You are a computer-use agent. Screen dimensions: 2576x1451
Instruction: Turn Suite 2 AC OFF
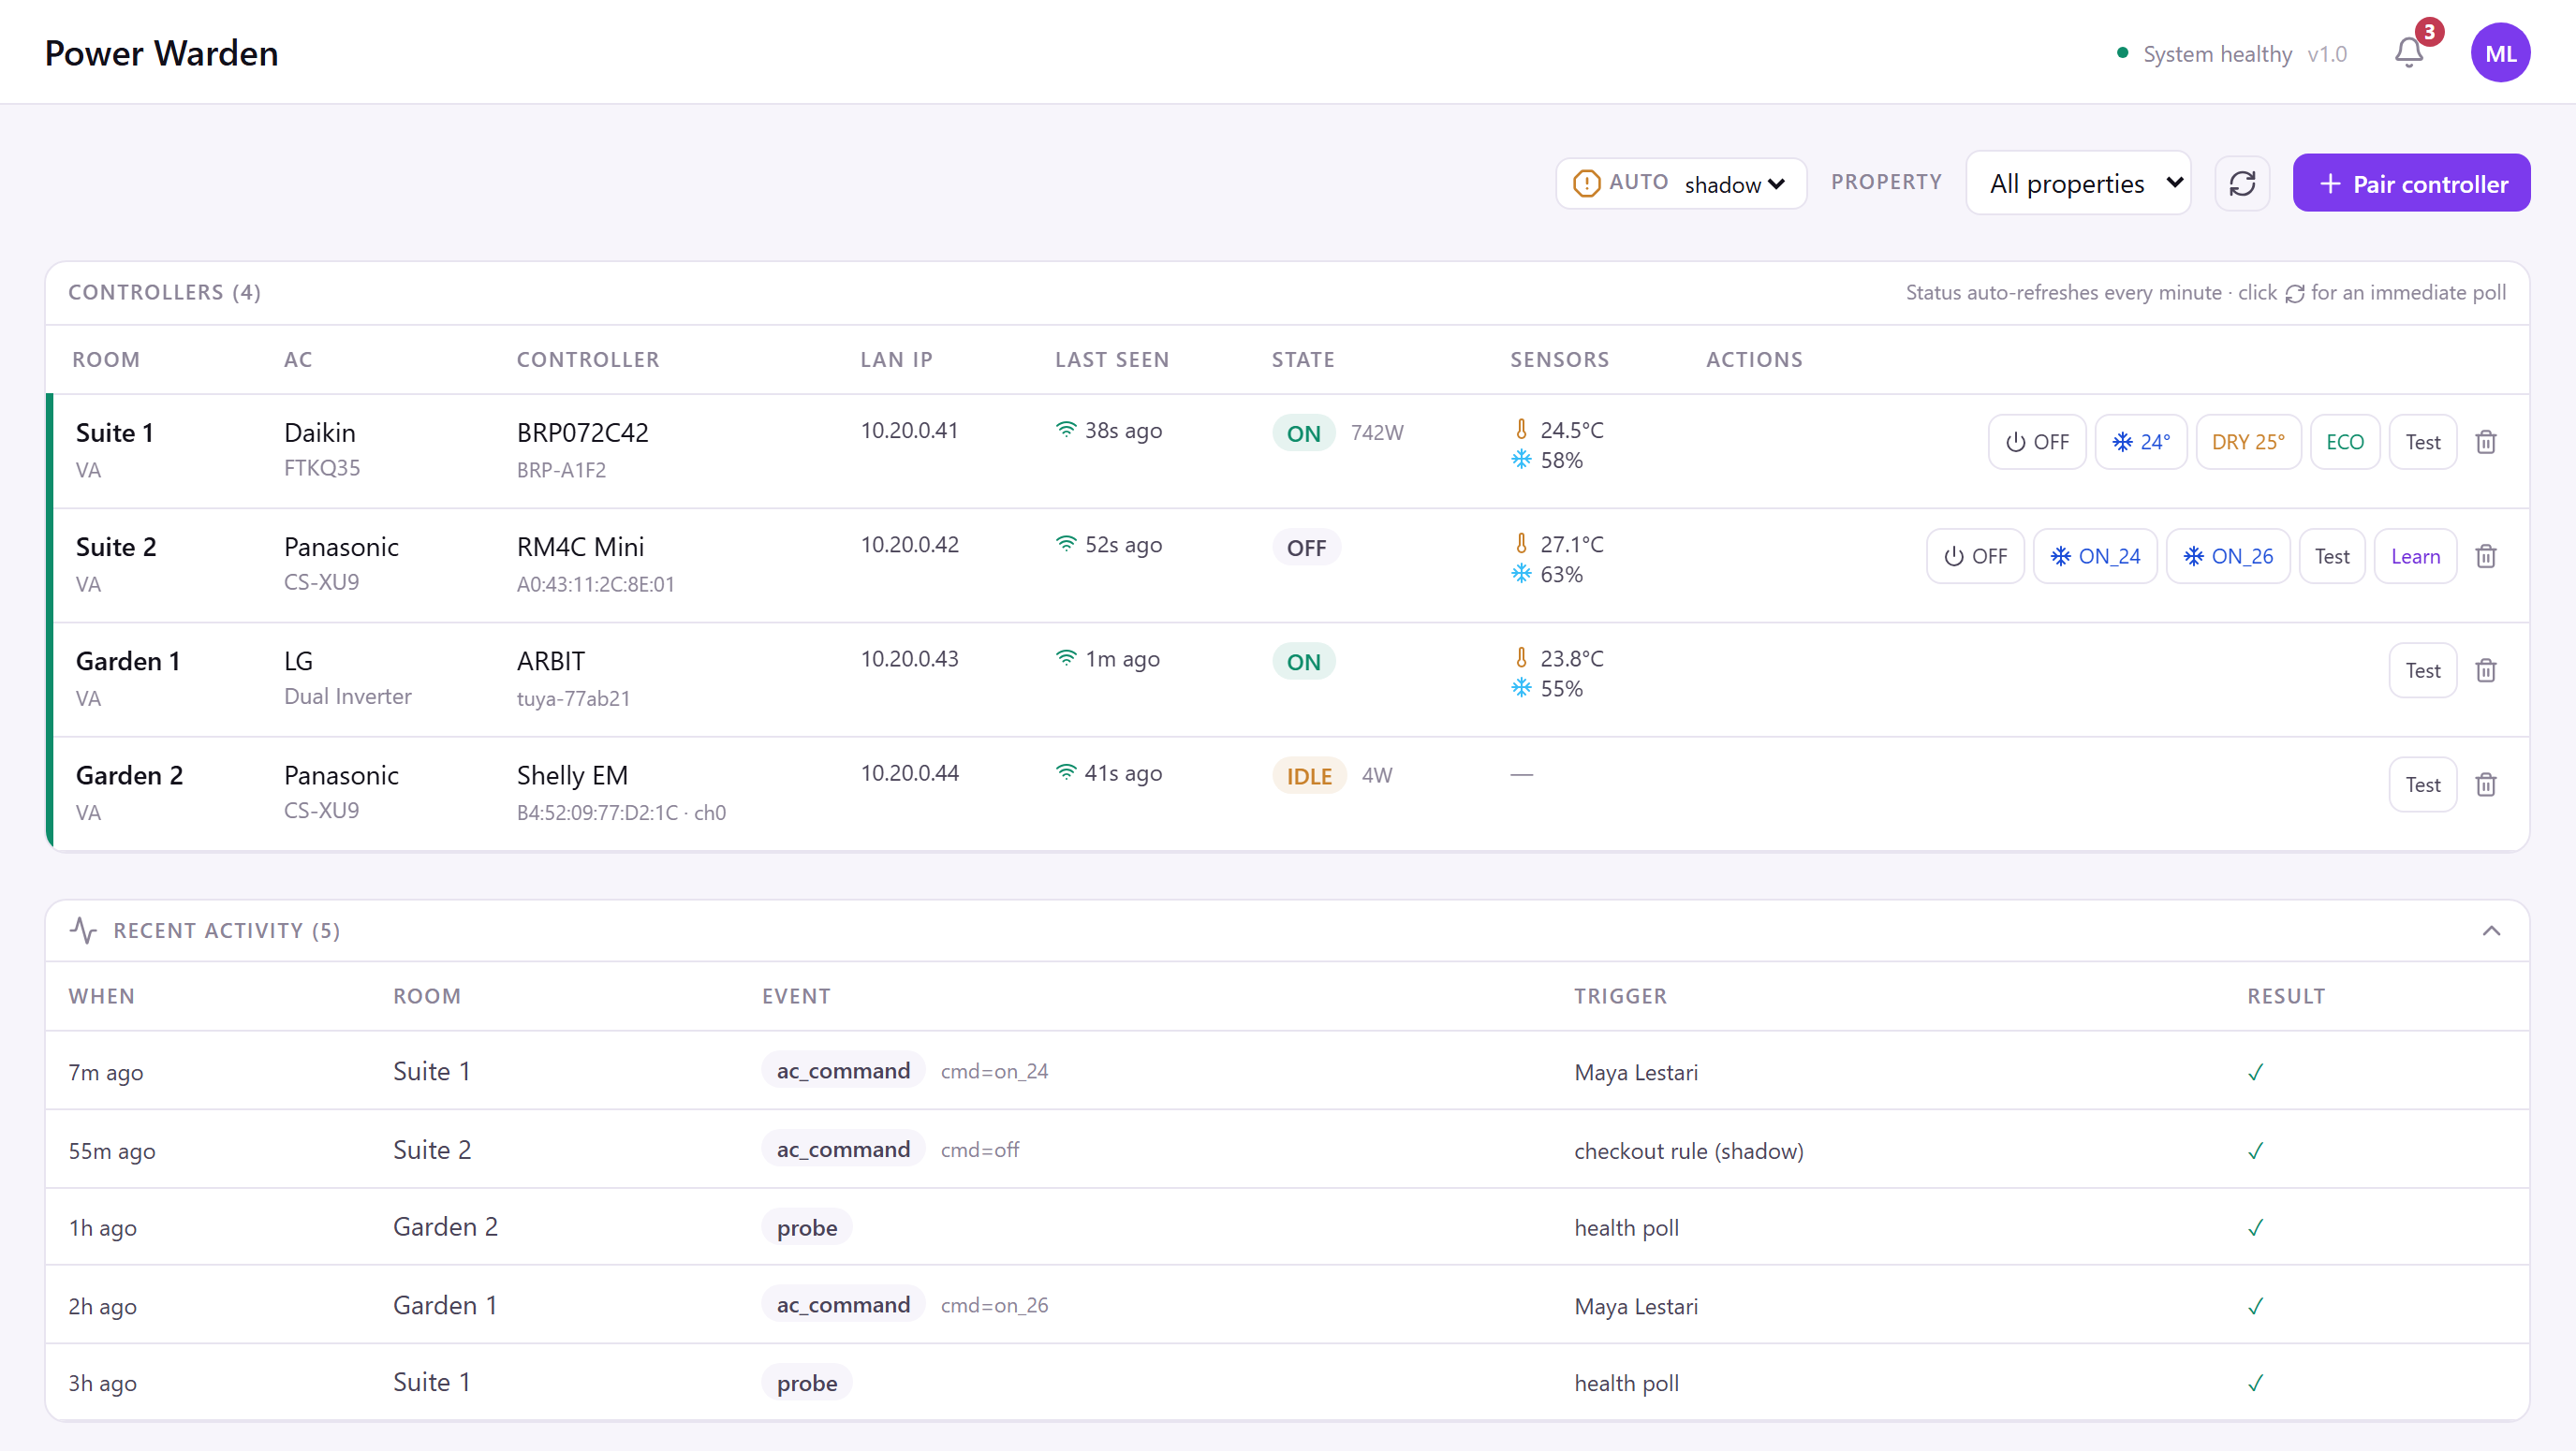pos(1975,556)
